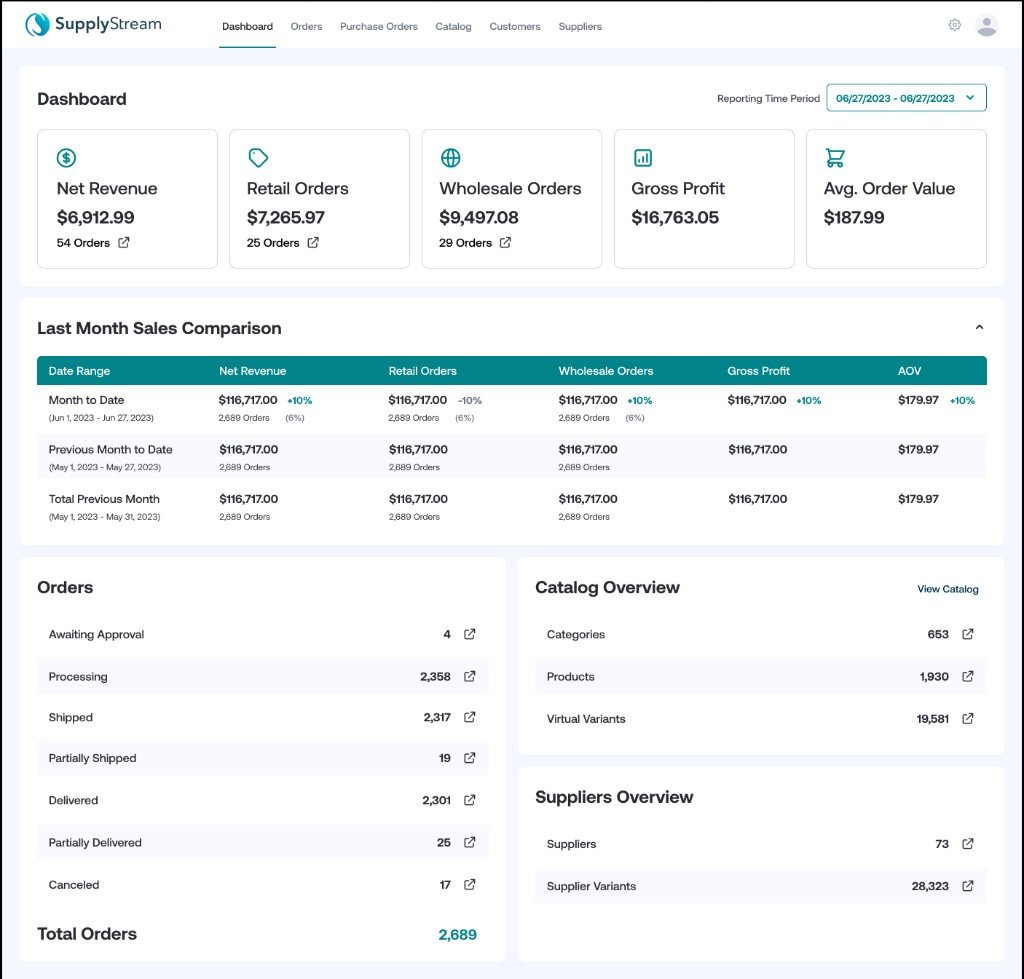Image resolution: width=1024 pixels, height=979 pixels.
Task: Click the Canceled row label
Action: coord(74,885)
